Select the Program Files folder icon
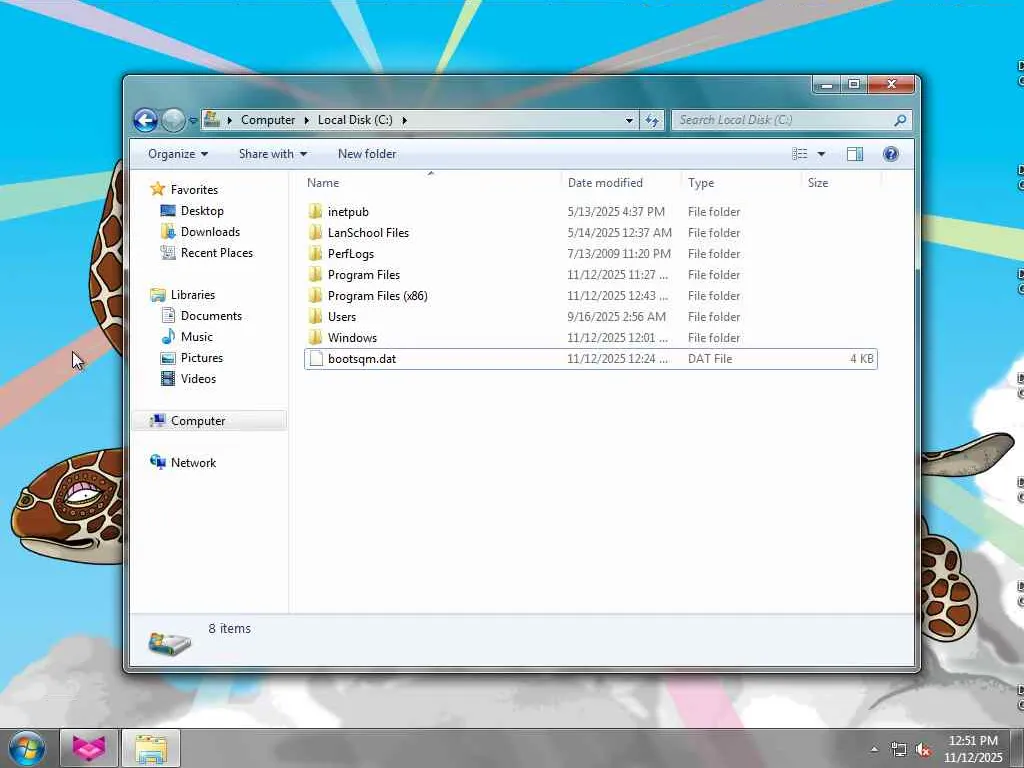 click(x=315, y=274)
